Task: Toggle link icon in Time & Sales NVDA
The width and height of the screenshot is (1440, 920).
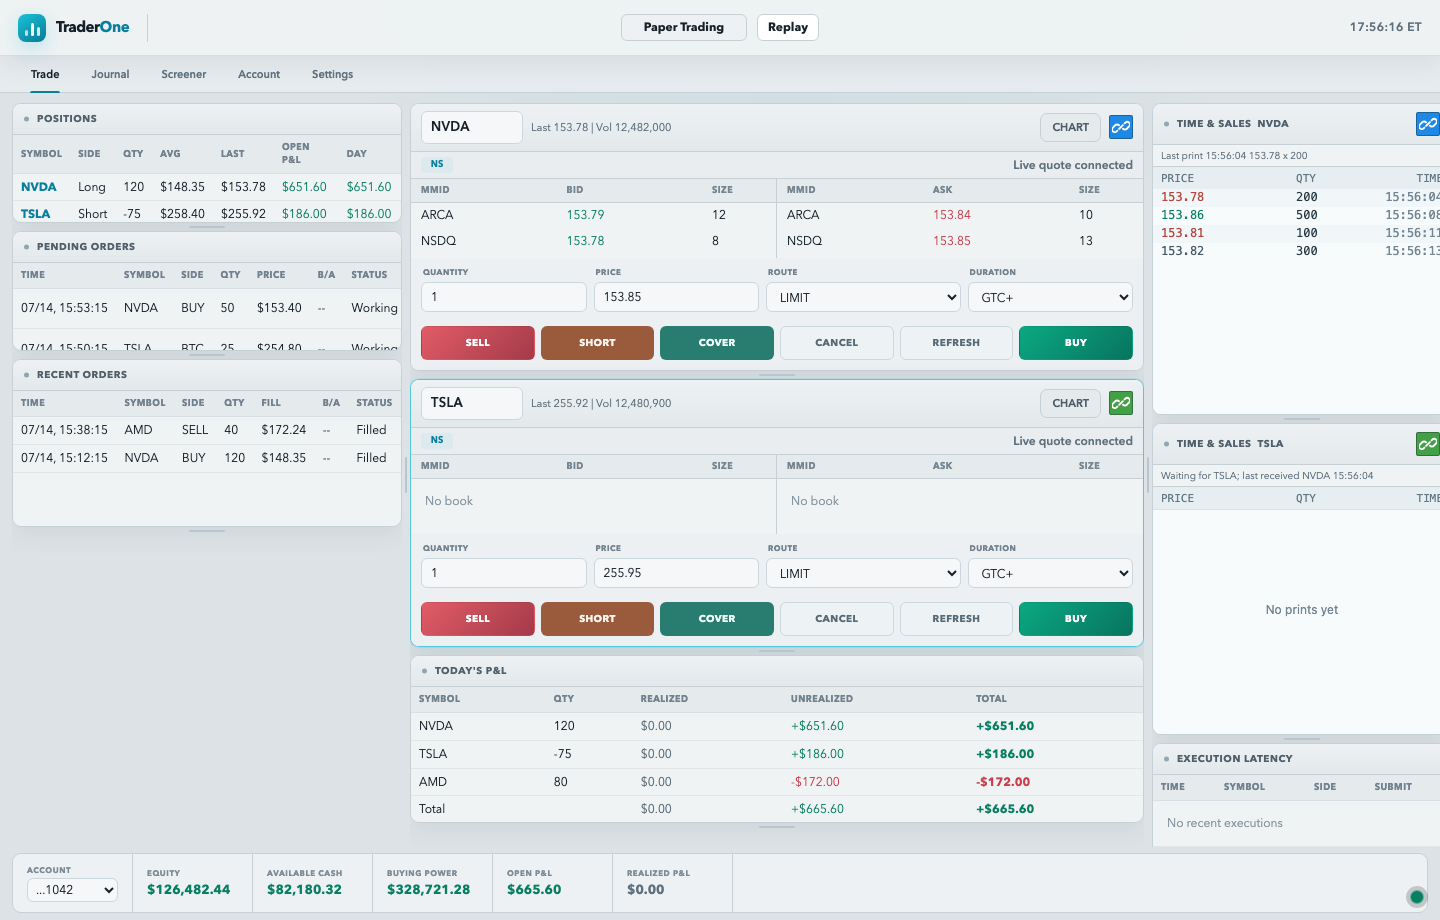Action: click(x=1428, y=124)
